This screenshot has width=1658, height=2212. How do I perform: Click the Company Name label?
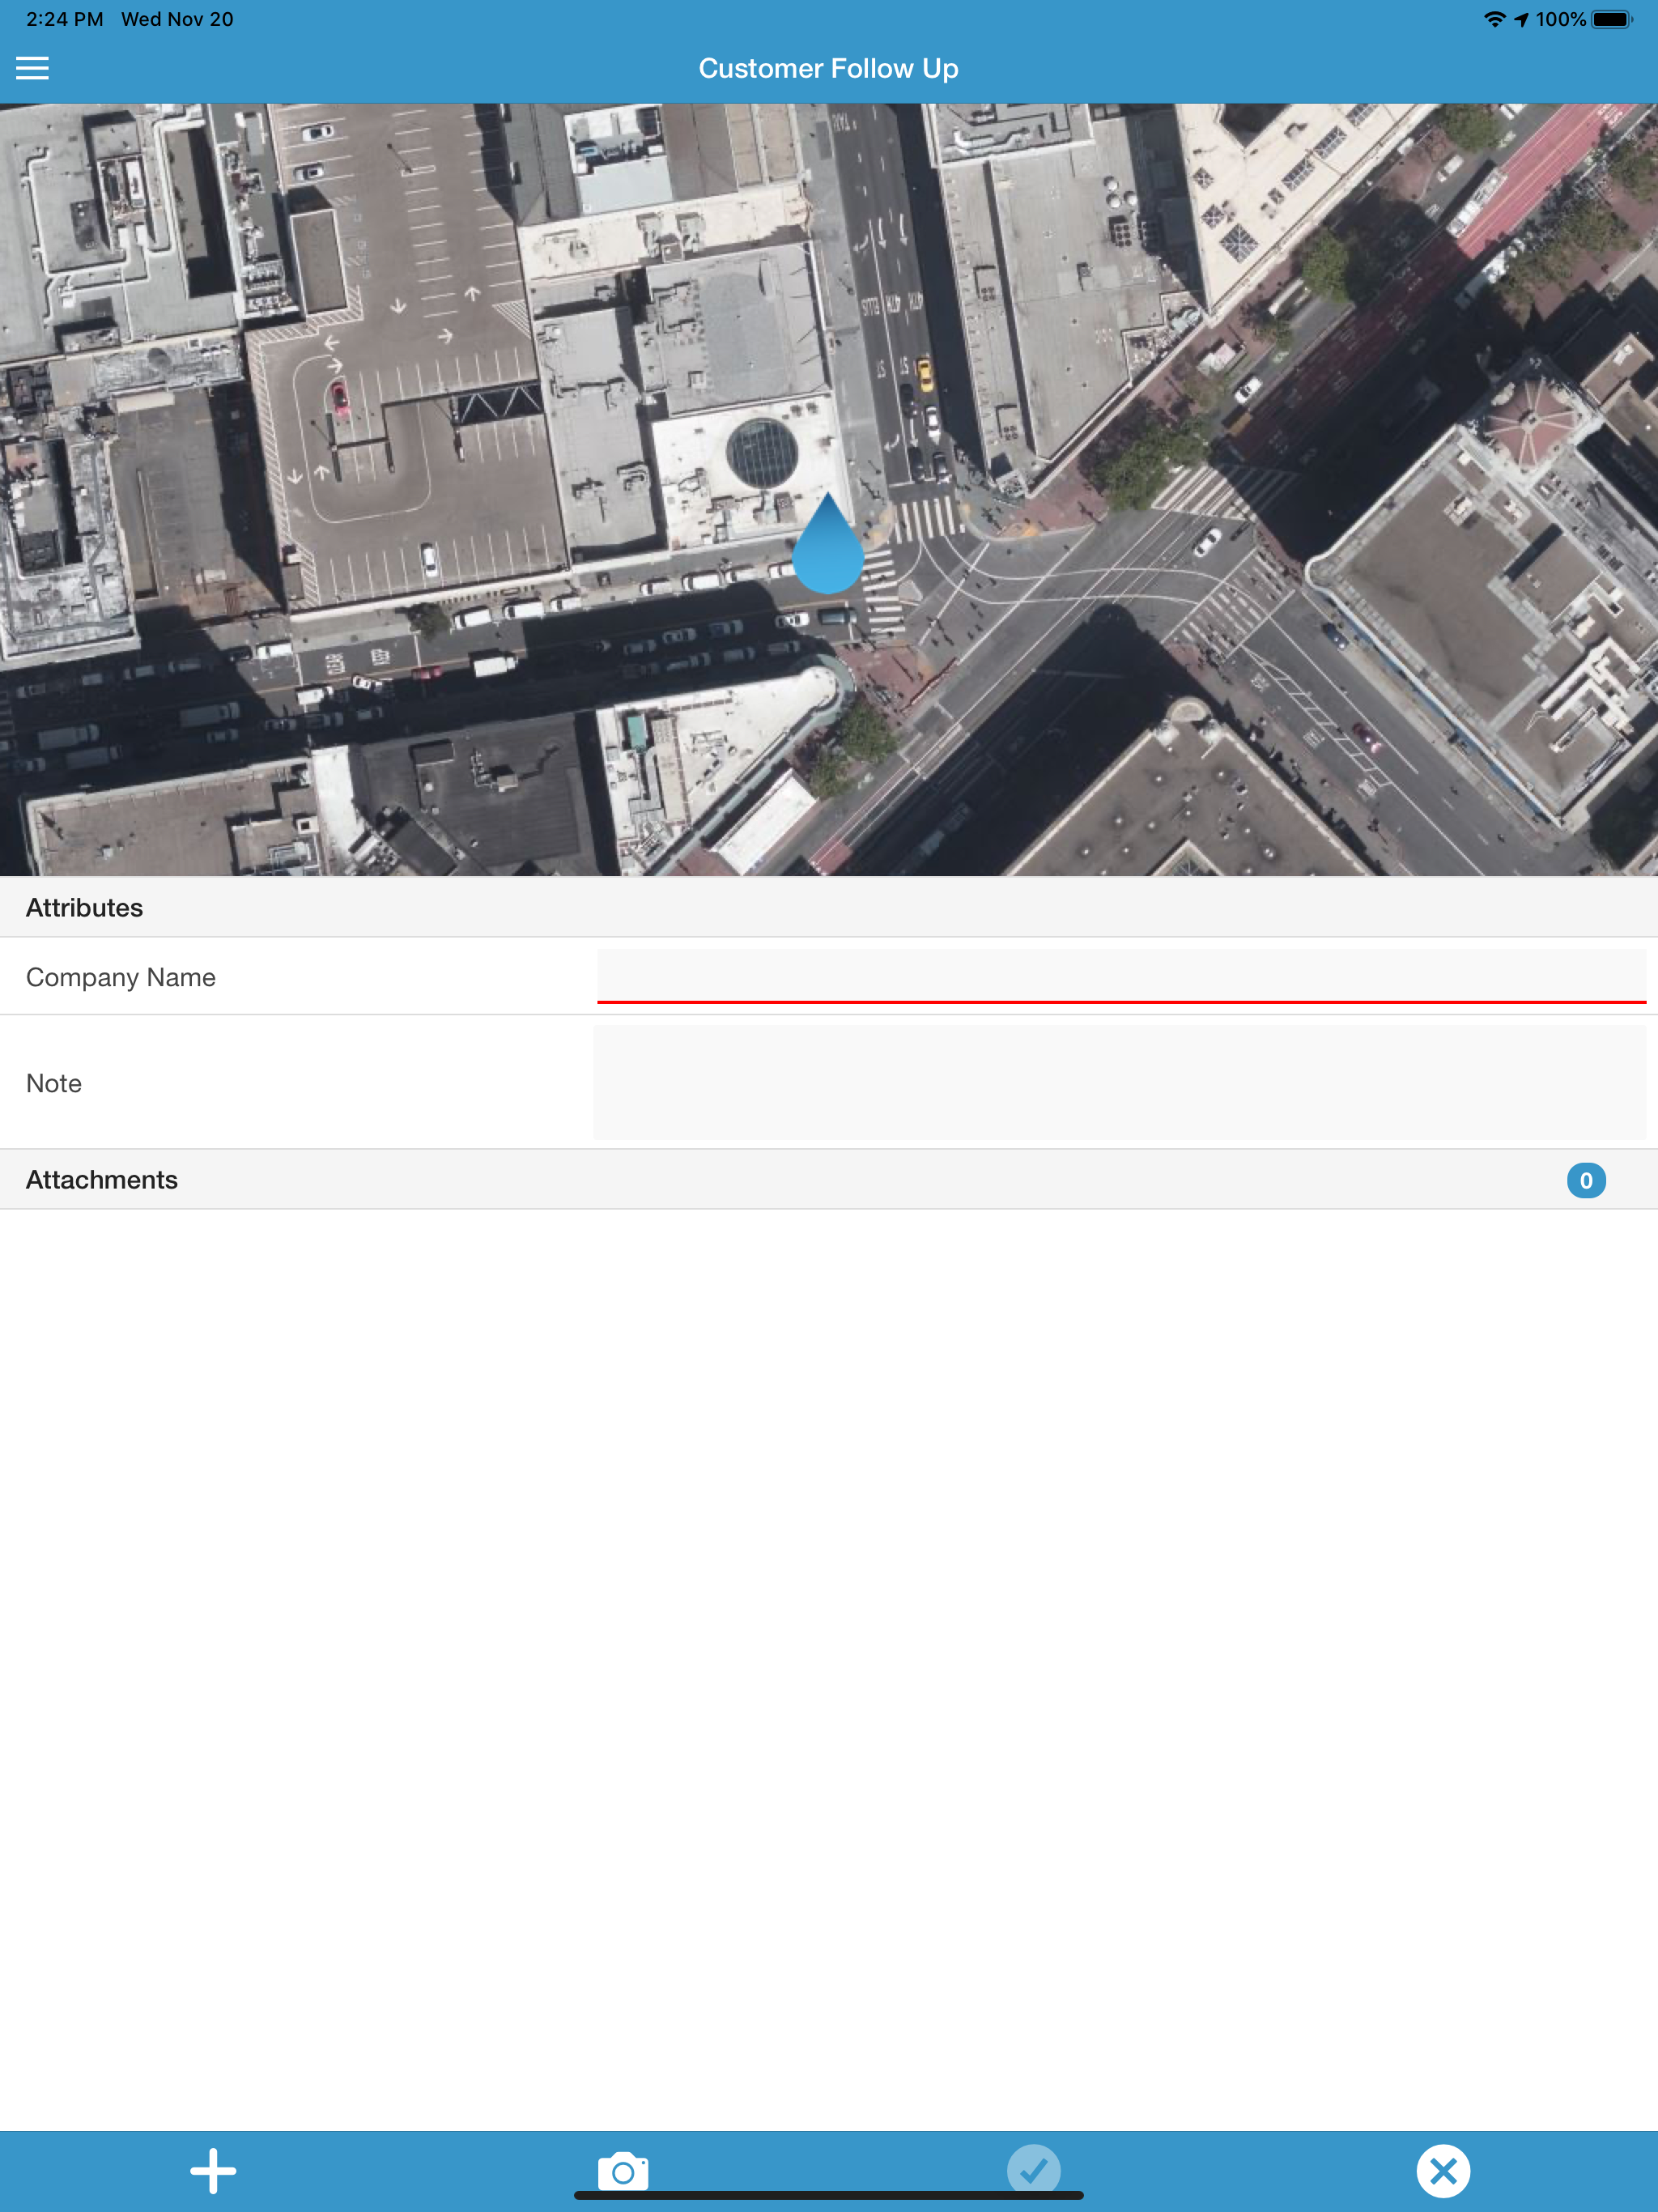[x=121, y=977]
